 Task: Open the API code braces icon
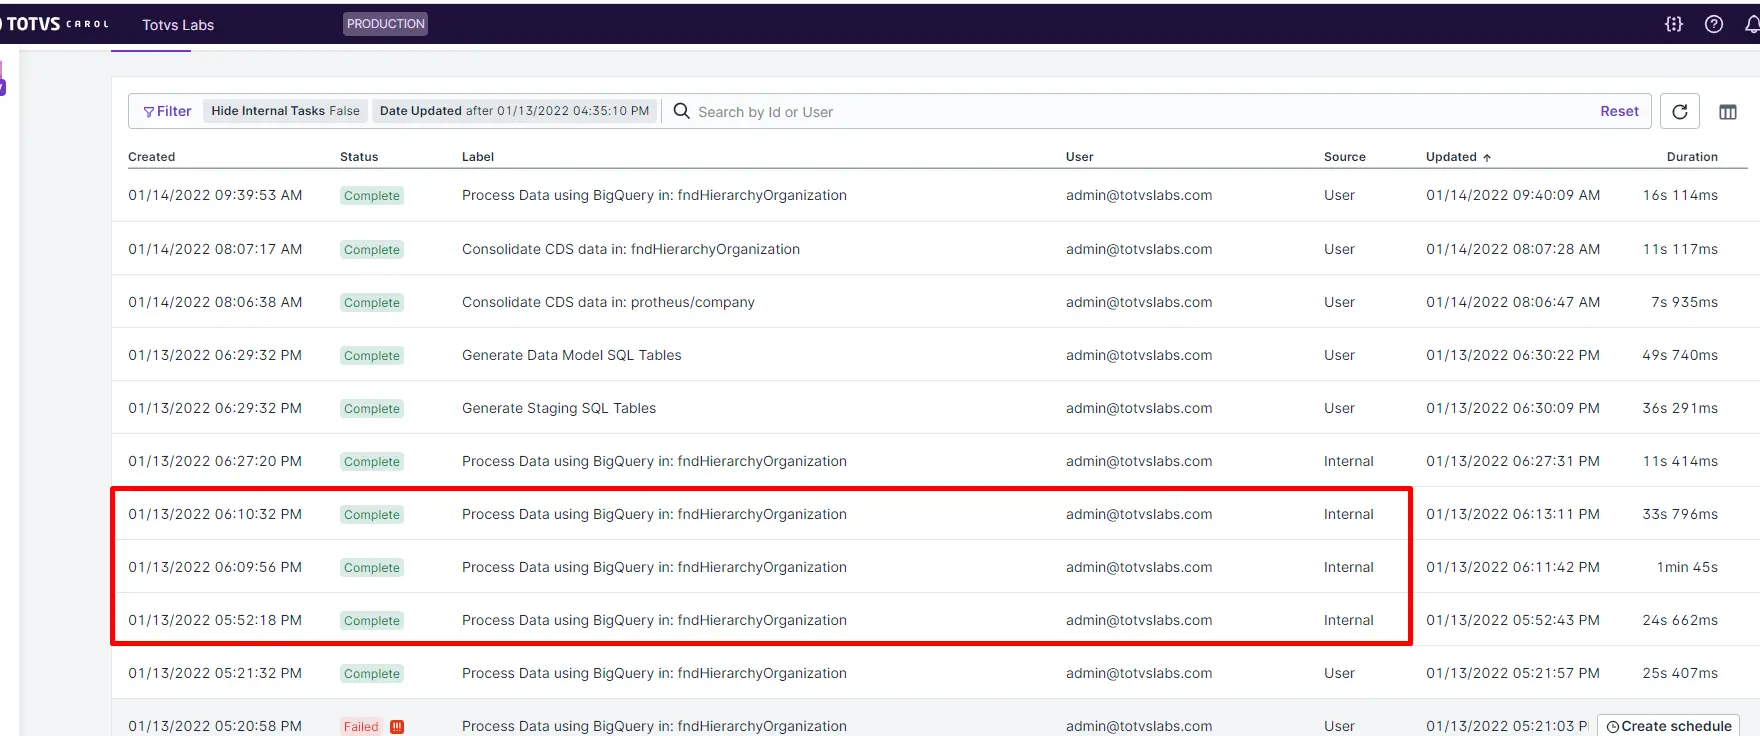pos(1674,24)
